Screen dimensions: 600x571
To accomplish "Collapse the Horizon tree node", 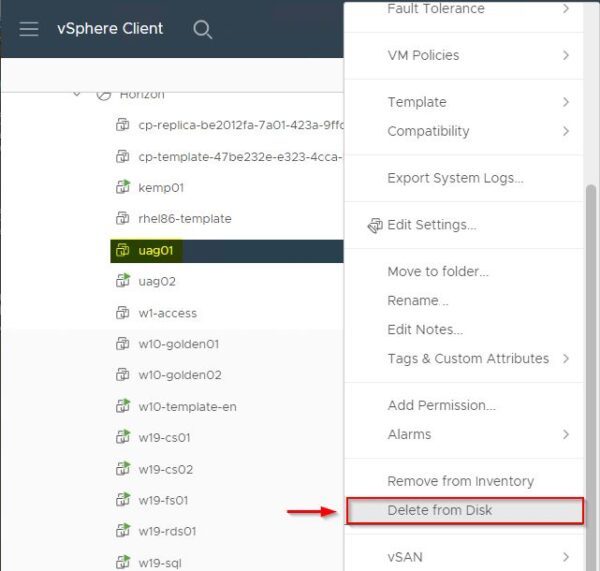I will (x=77, y=94).
